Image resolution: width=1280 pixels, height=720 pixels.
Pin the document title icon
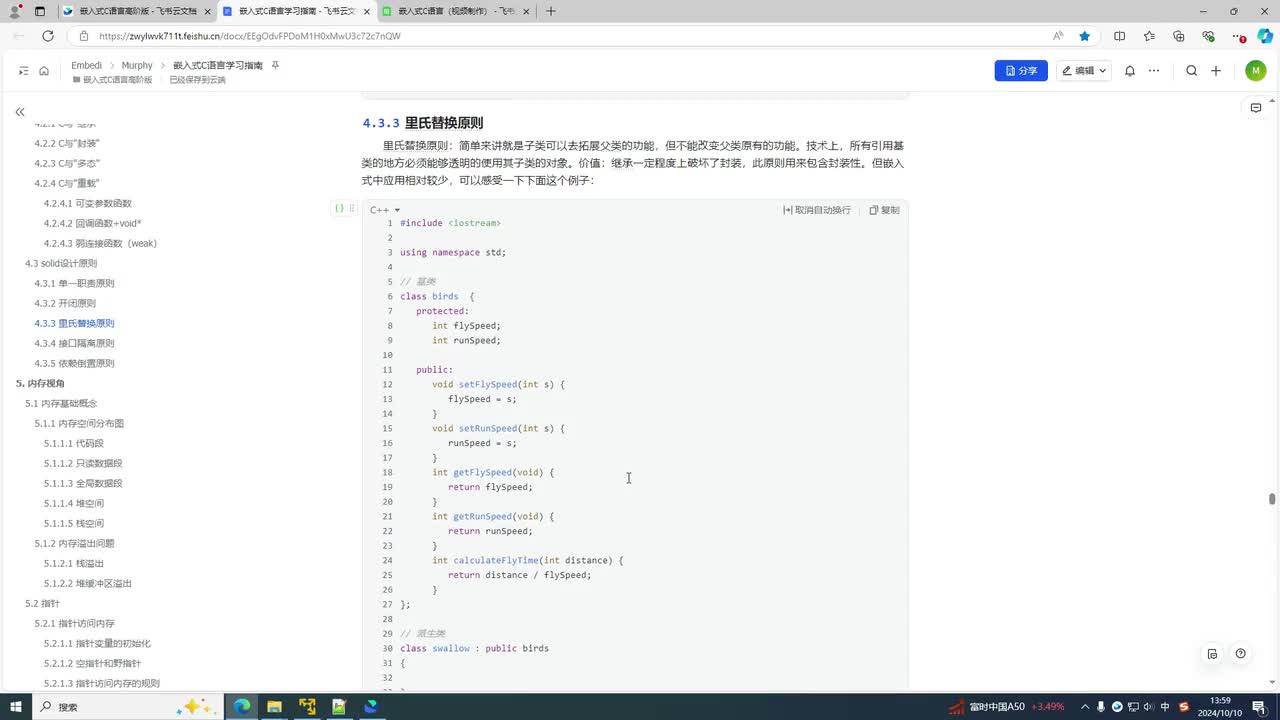pos(275,65)
